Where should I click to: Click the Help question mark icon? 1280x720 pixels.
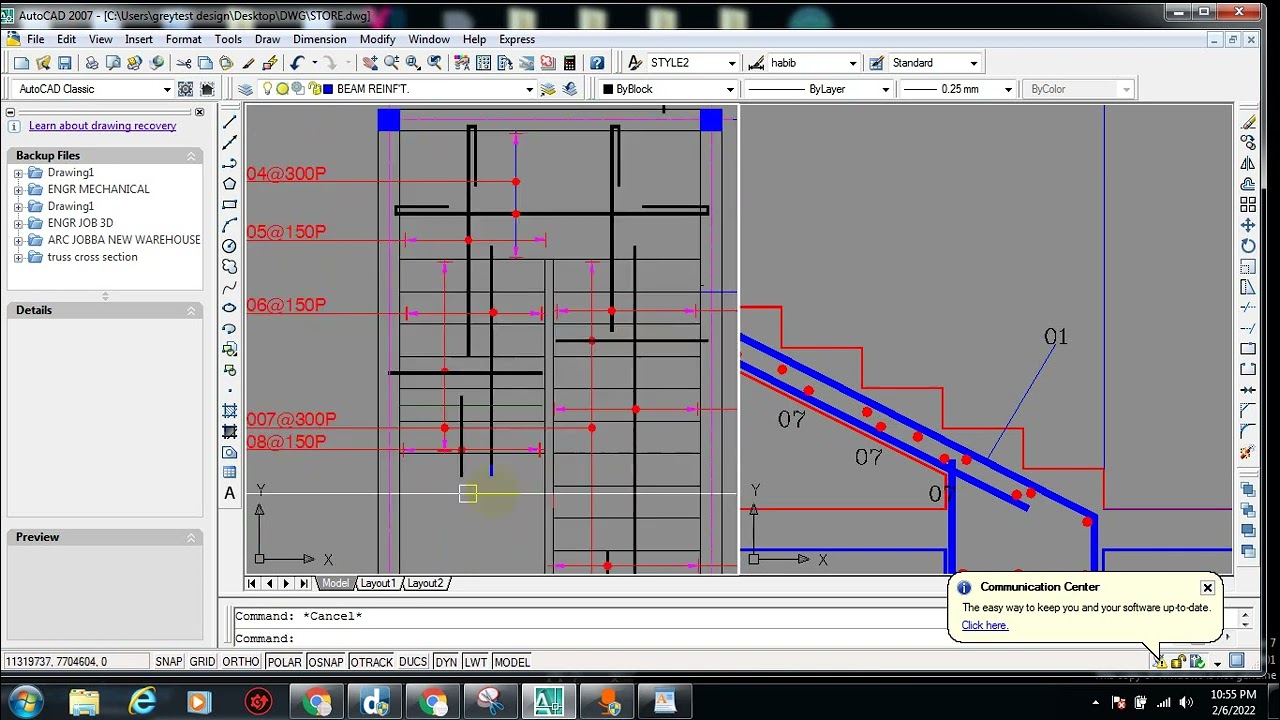pos(597,63)
